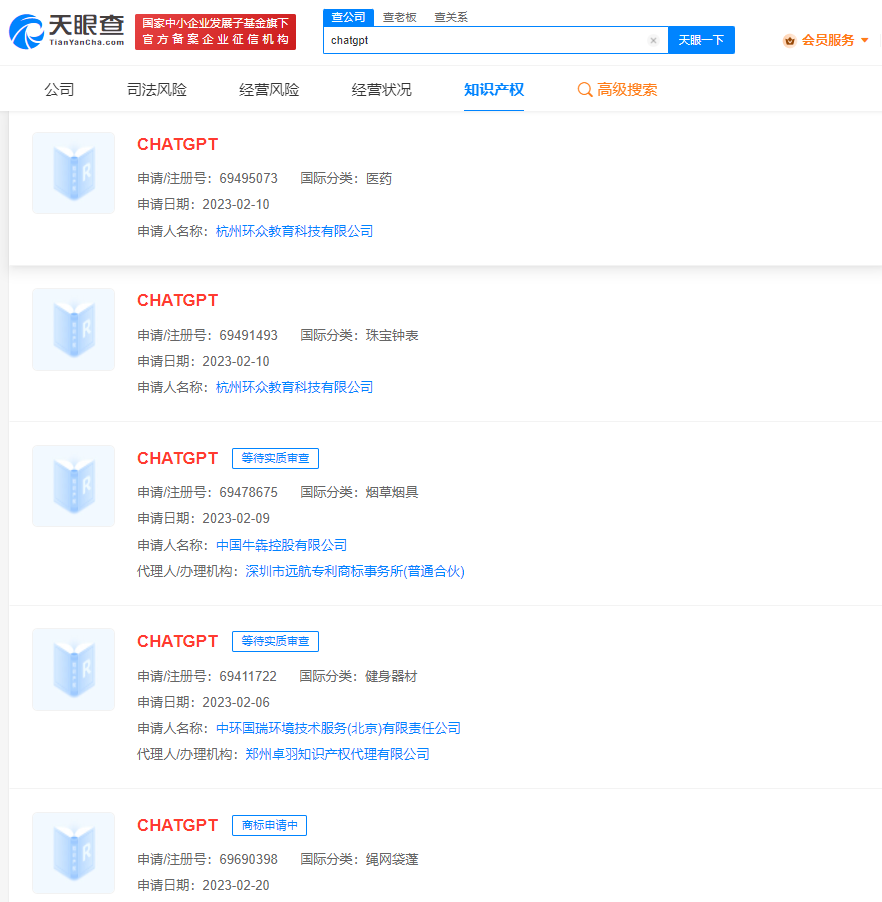
Task: Click the red 官方备案企业征信机构 banner
Action: (215, 32)
